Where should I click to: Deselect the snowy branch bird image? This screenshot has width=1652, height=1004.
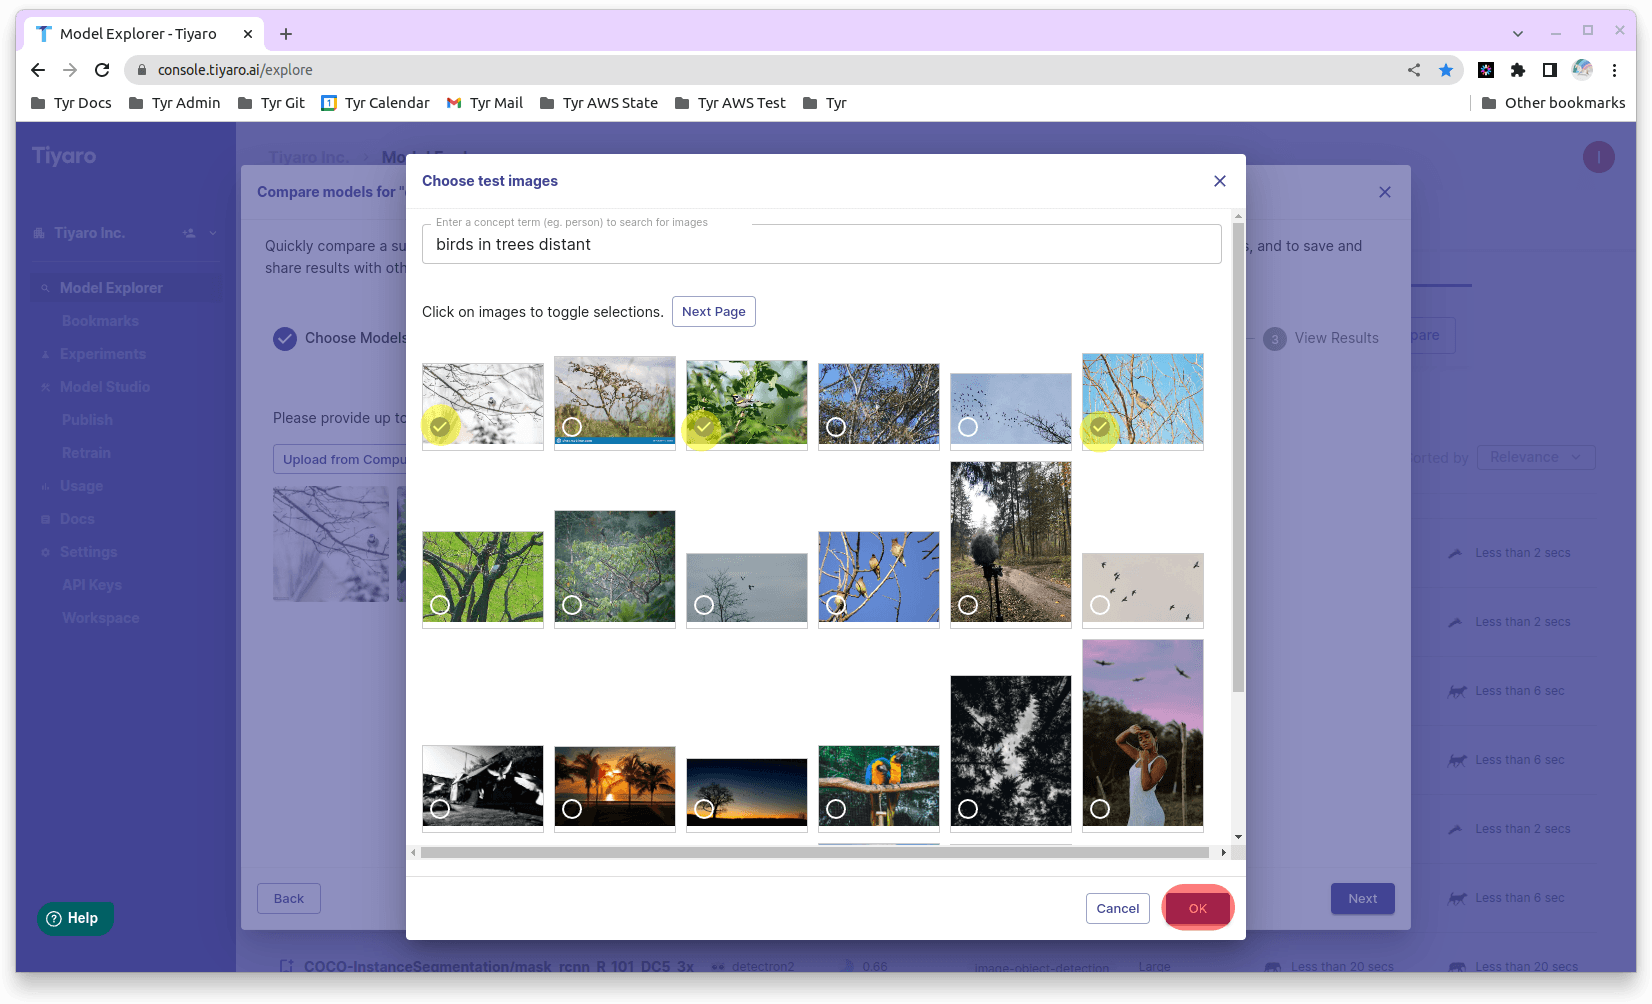pyautogui.click(x=483, y=404)
